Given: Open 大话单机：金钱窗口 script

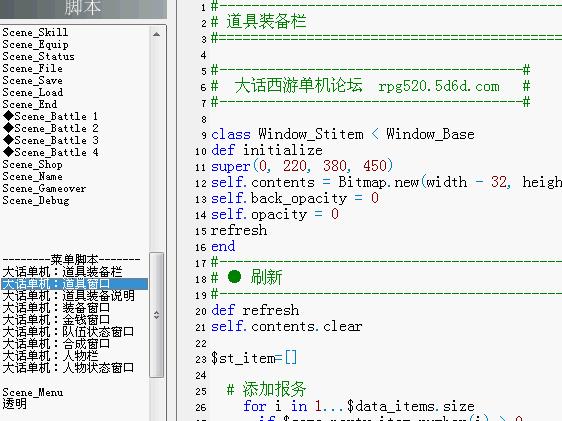Looking at the screenshot, I should coord(56,320).
